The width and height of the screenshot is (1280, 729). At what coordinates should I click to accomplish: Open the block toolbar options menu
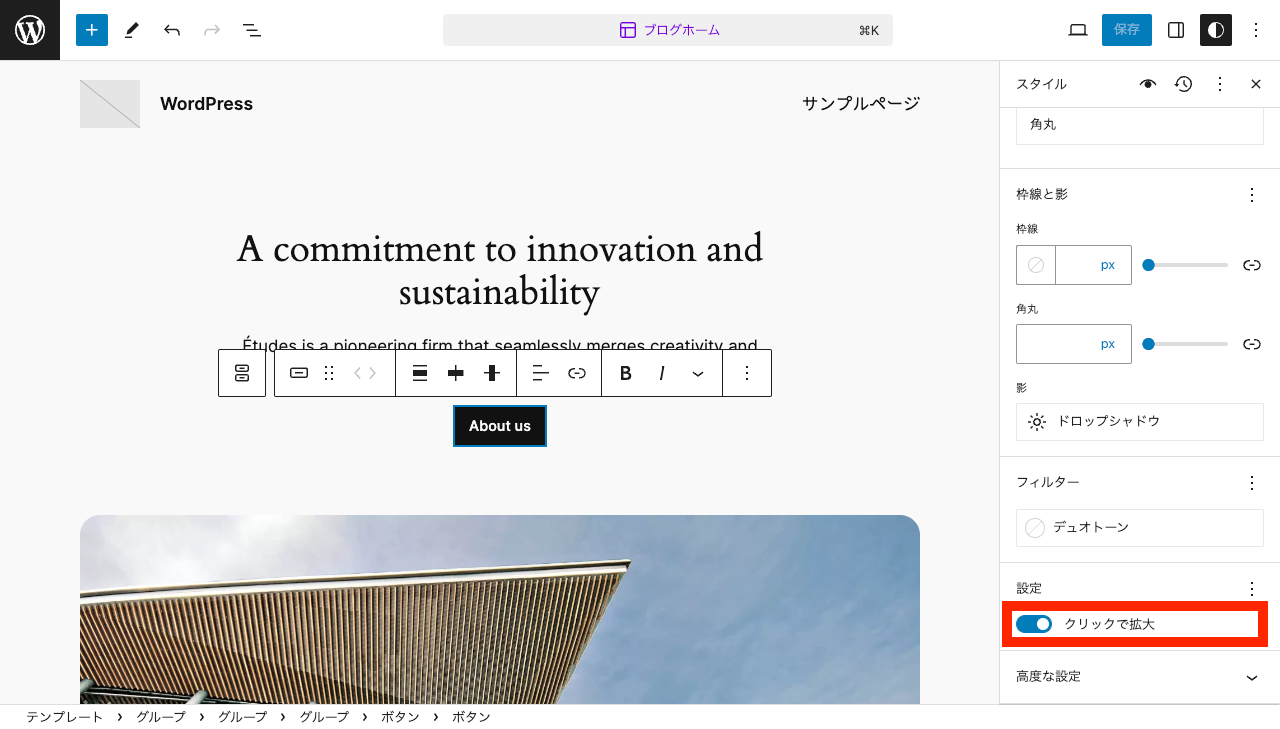pyautogui.click(x=747, y=373)
